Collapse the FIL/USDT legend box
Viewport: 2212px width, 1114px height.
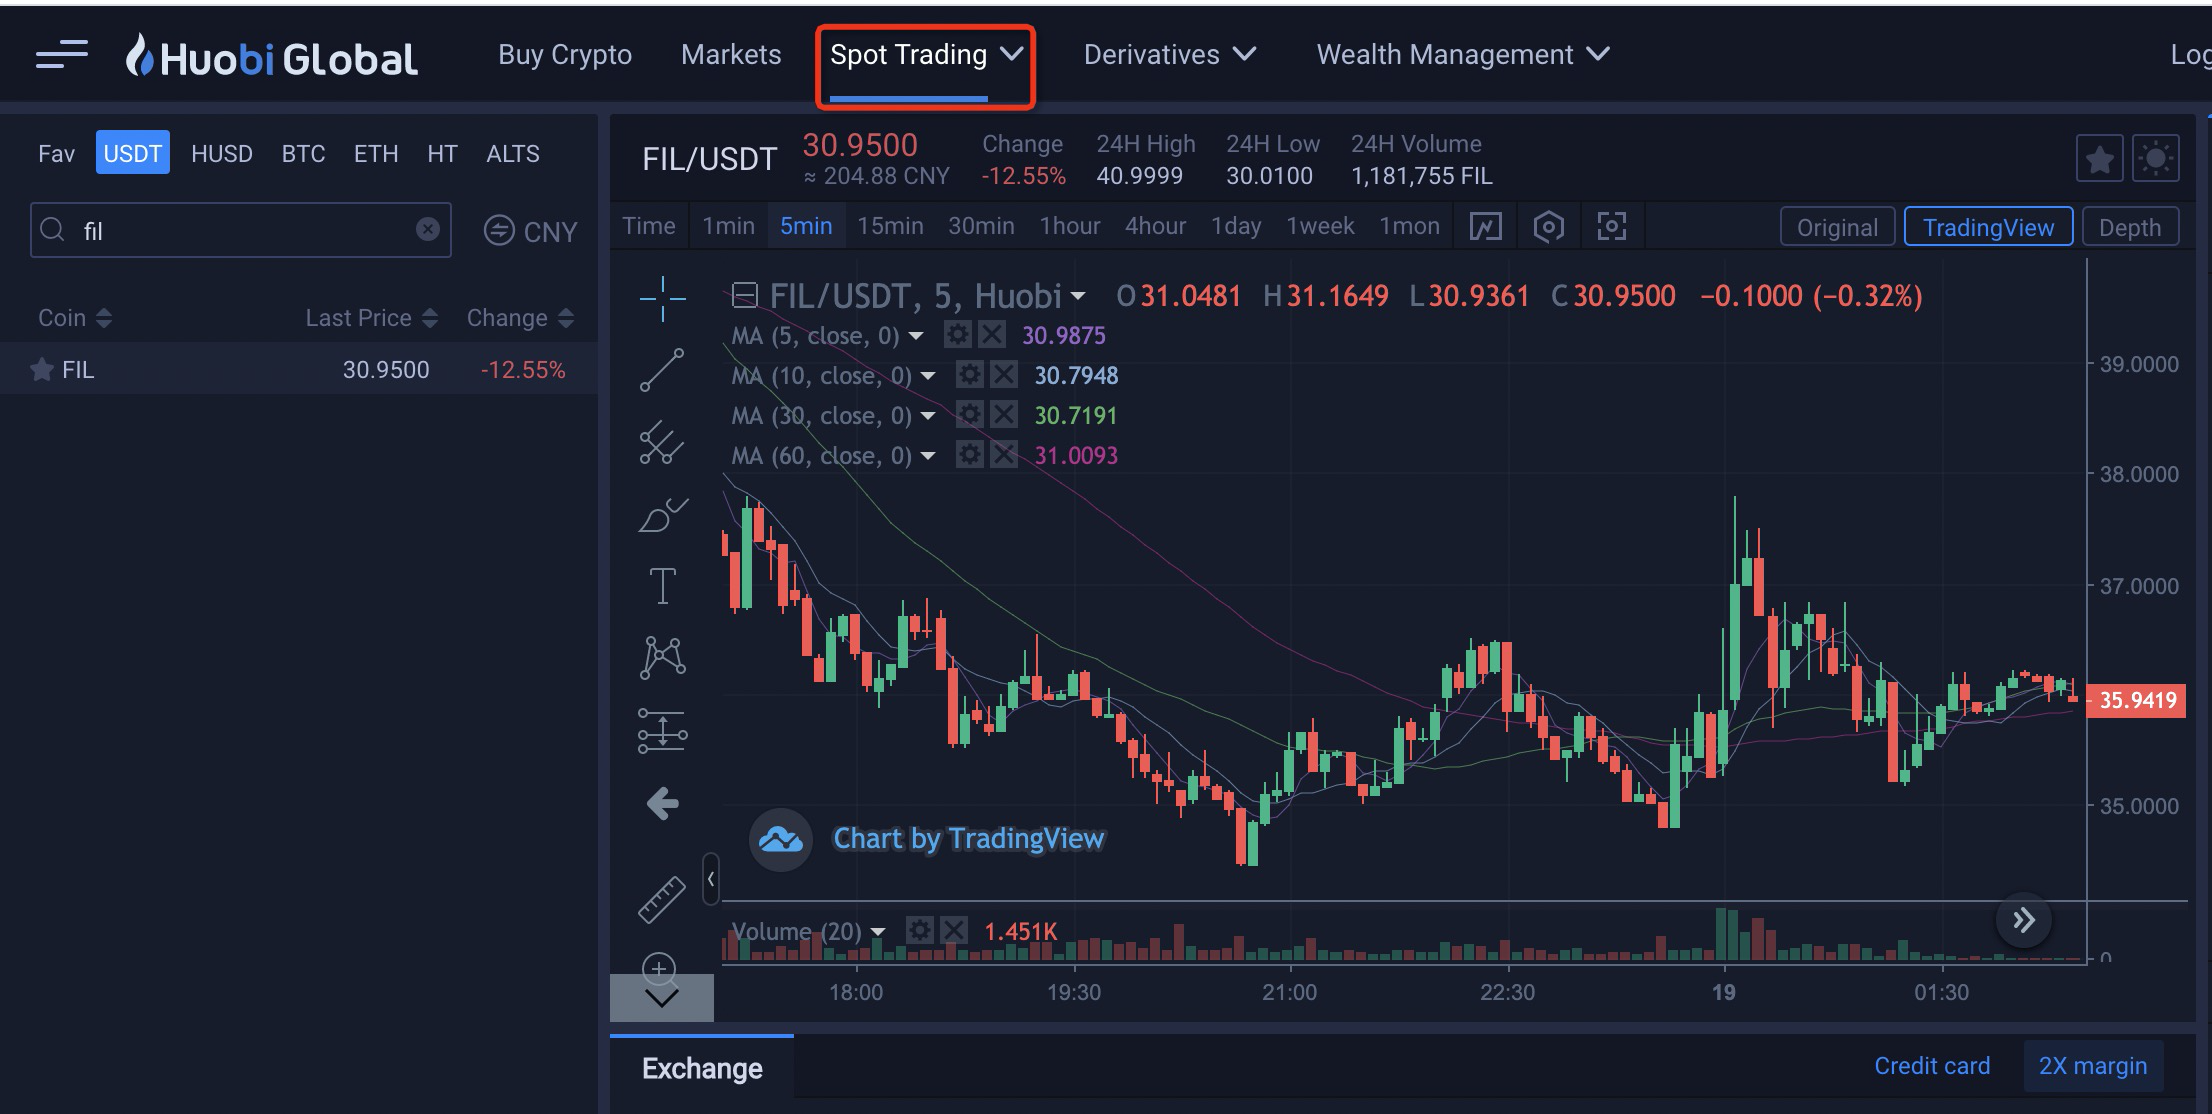pos(744,295)
